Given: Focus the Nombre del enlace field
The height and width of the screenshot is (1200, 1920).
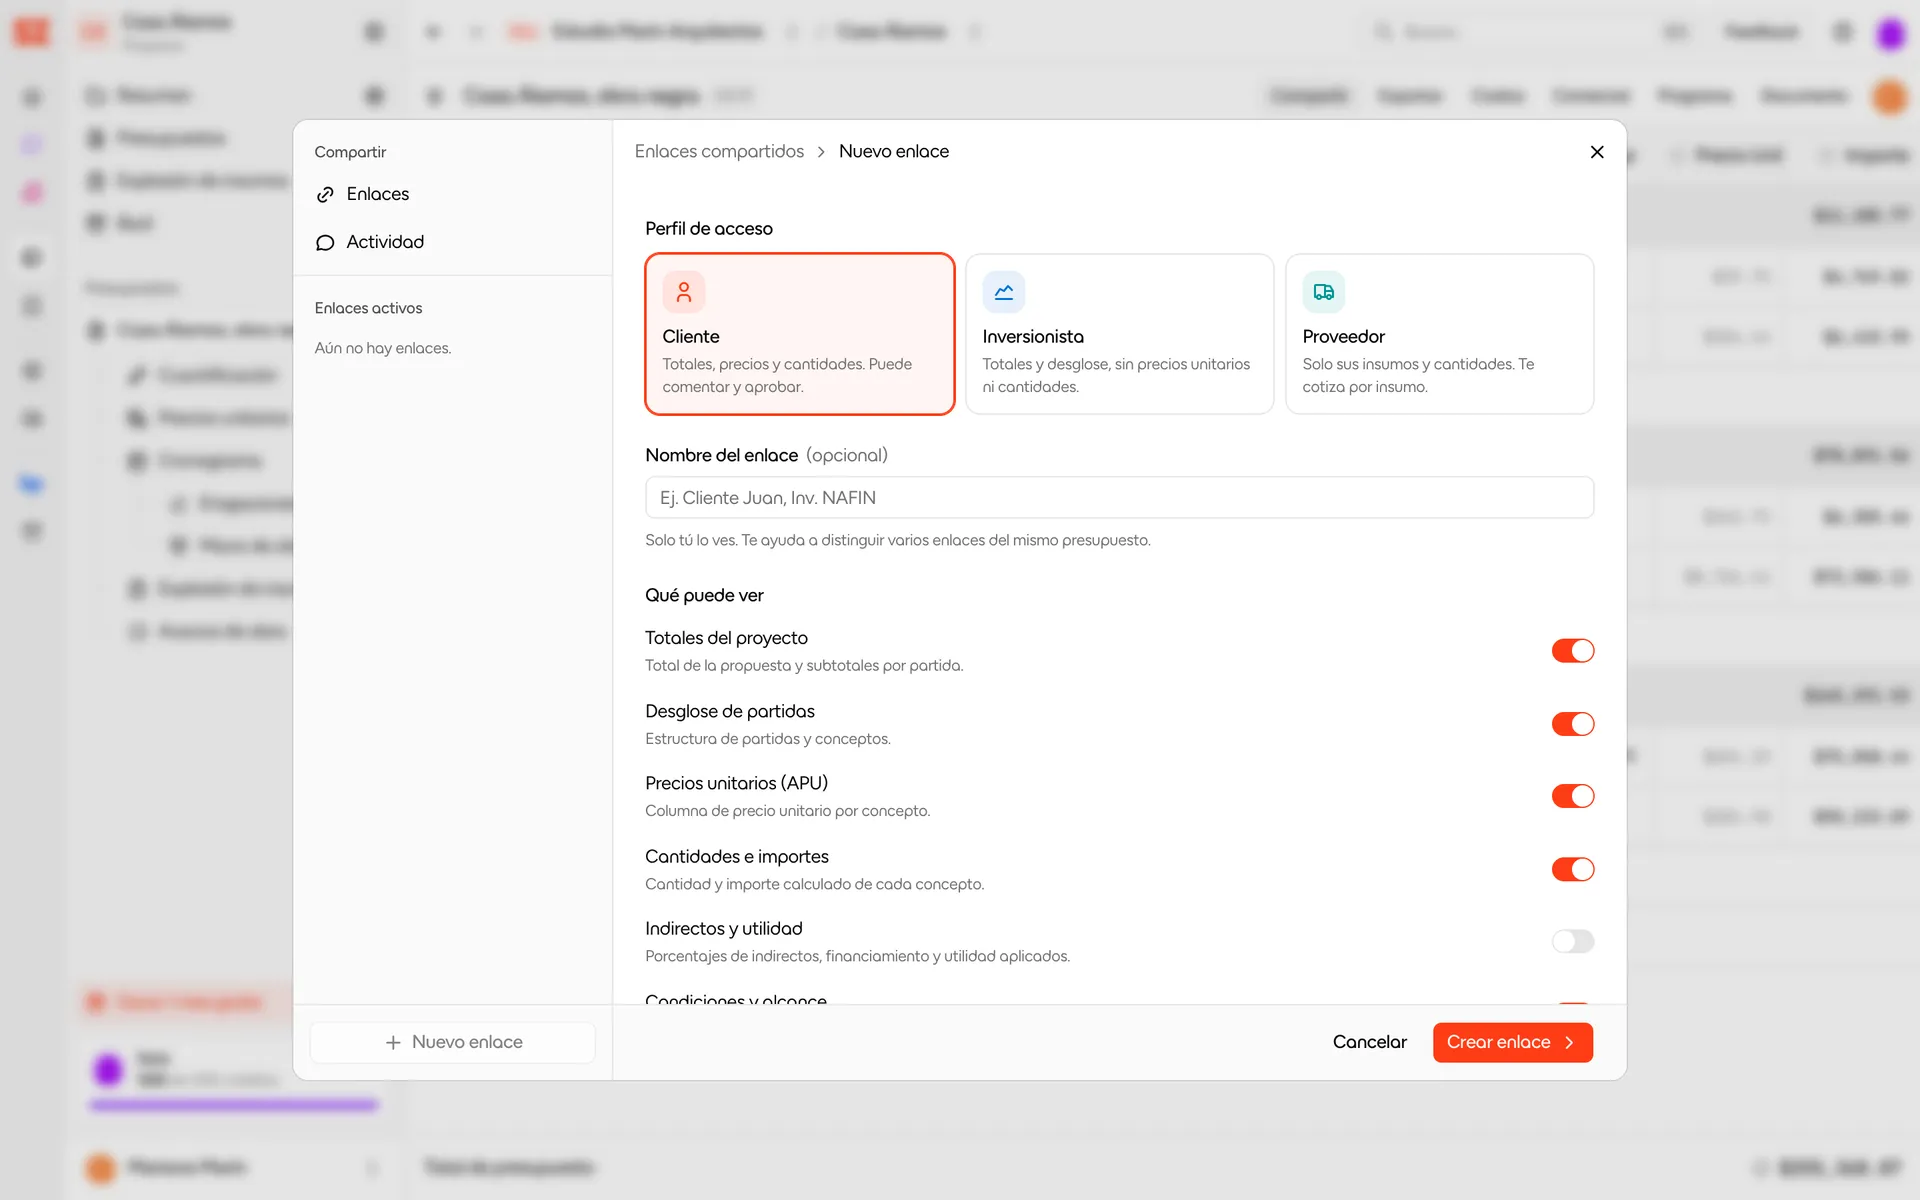Looking at the screenshot, I should pyautogui.click(x=1119, y=498).
